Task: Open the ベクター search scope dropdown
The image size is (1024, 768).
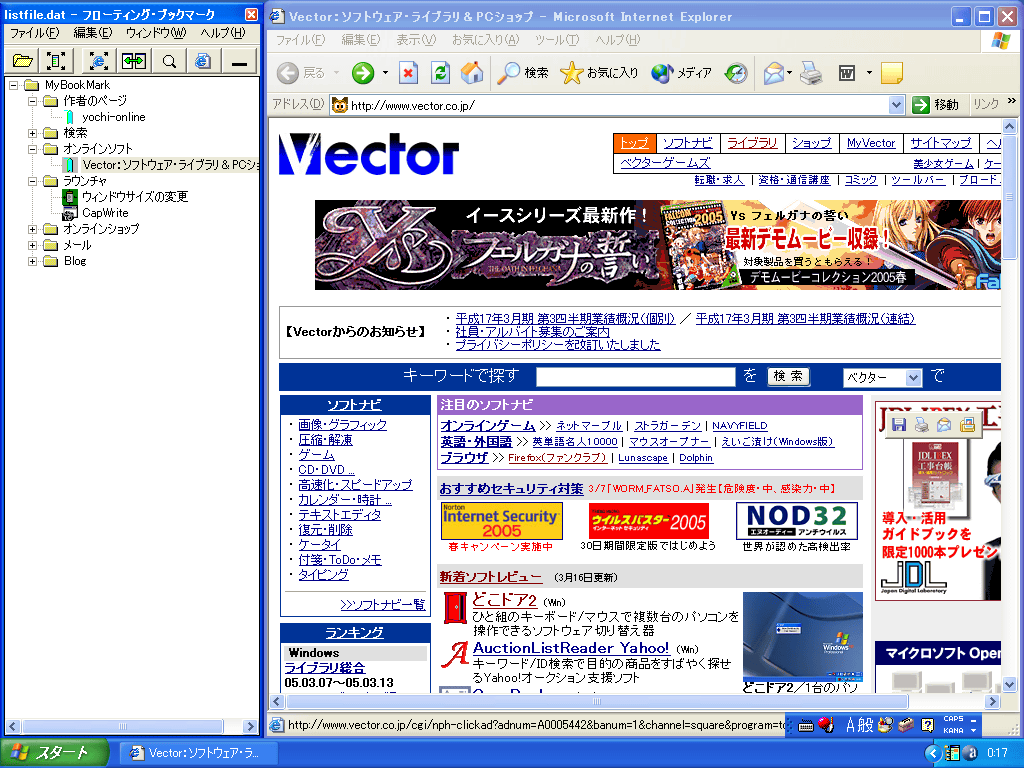Action: click(x=913, y=377)
